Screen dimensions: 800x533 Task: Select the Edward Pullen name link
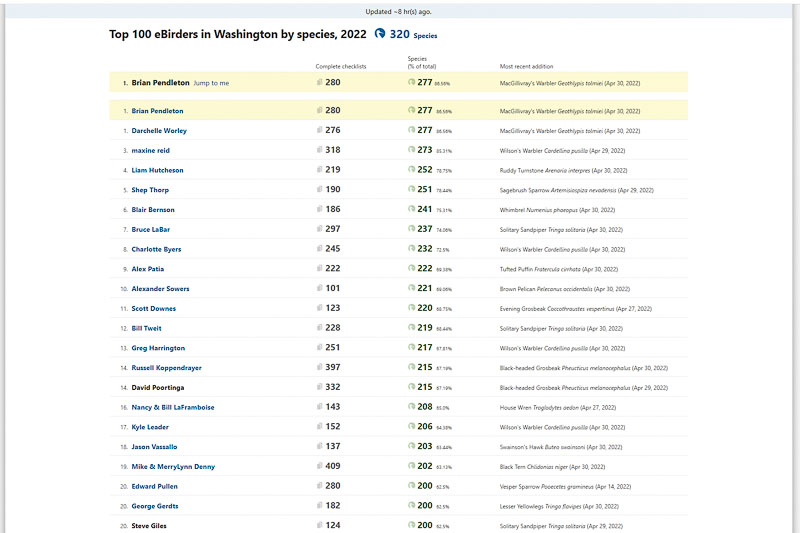155,487
